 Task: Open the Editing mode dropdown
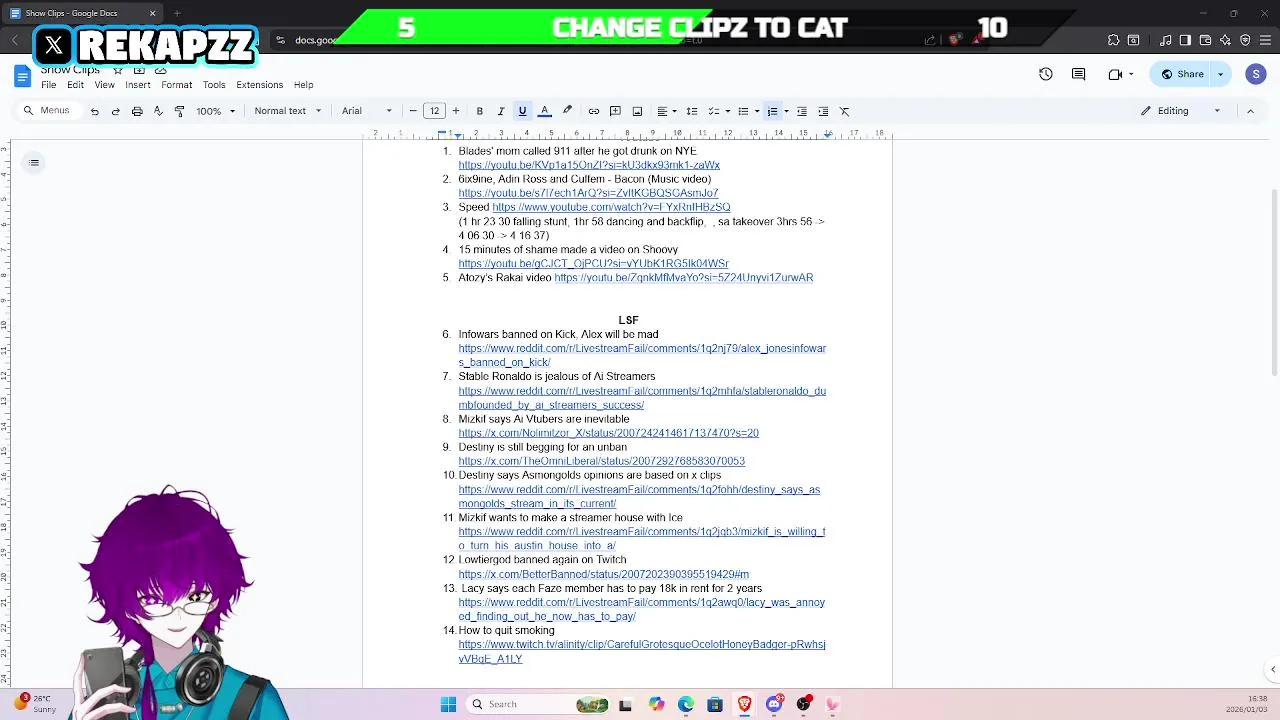1181,111
